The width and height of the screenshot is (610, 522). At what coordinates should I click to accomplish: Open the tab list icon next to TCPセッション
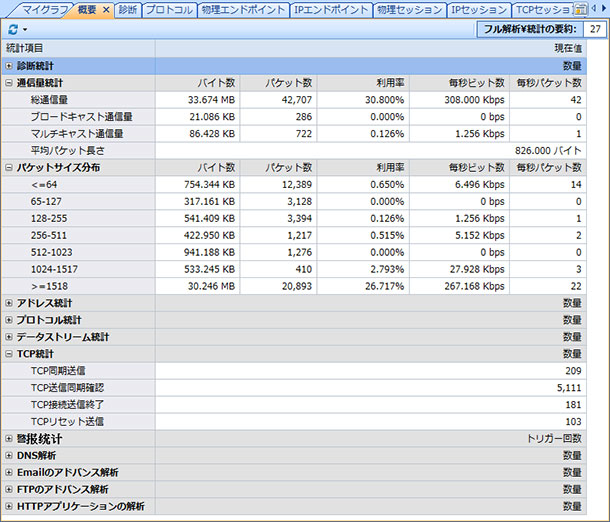click(580, 9)
